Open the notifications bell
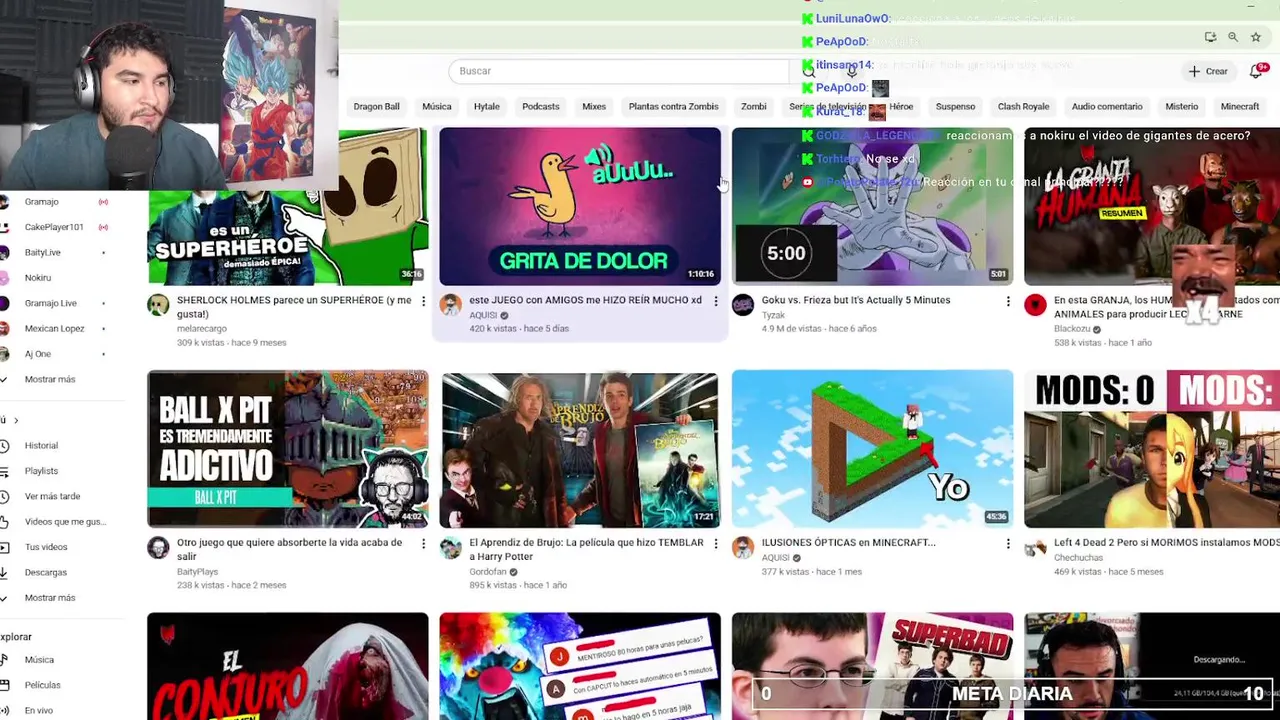Screen dimensions: 1280x720 (1256, 71)
